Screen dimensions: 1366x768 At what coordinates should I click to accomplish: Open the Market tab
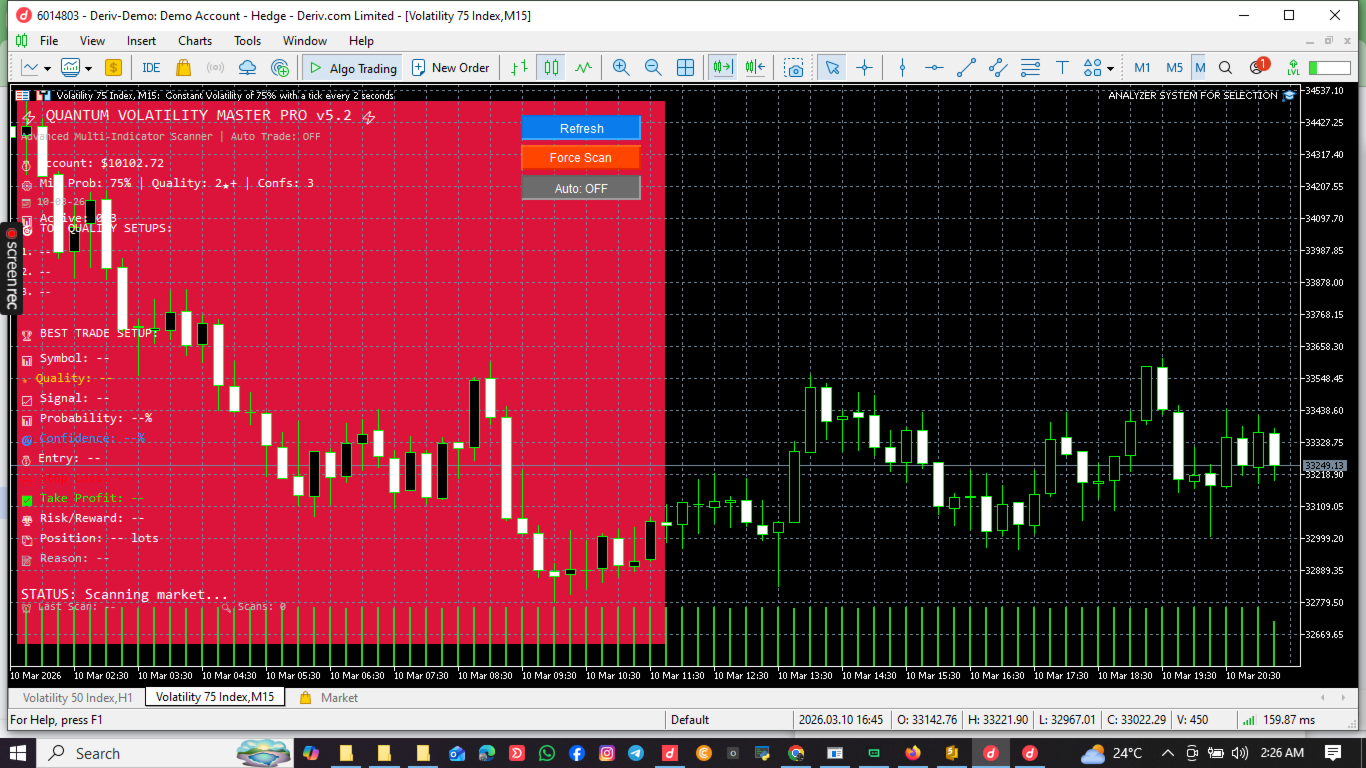[x=328, y=697]
